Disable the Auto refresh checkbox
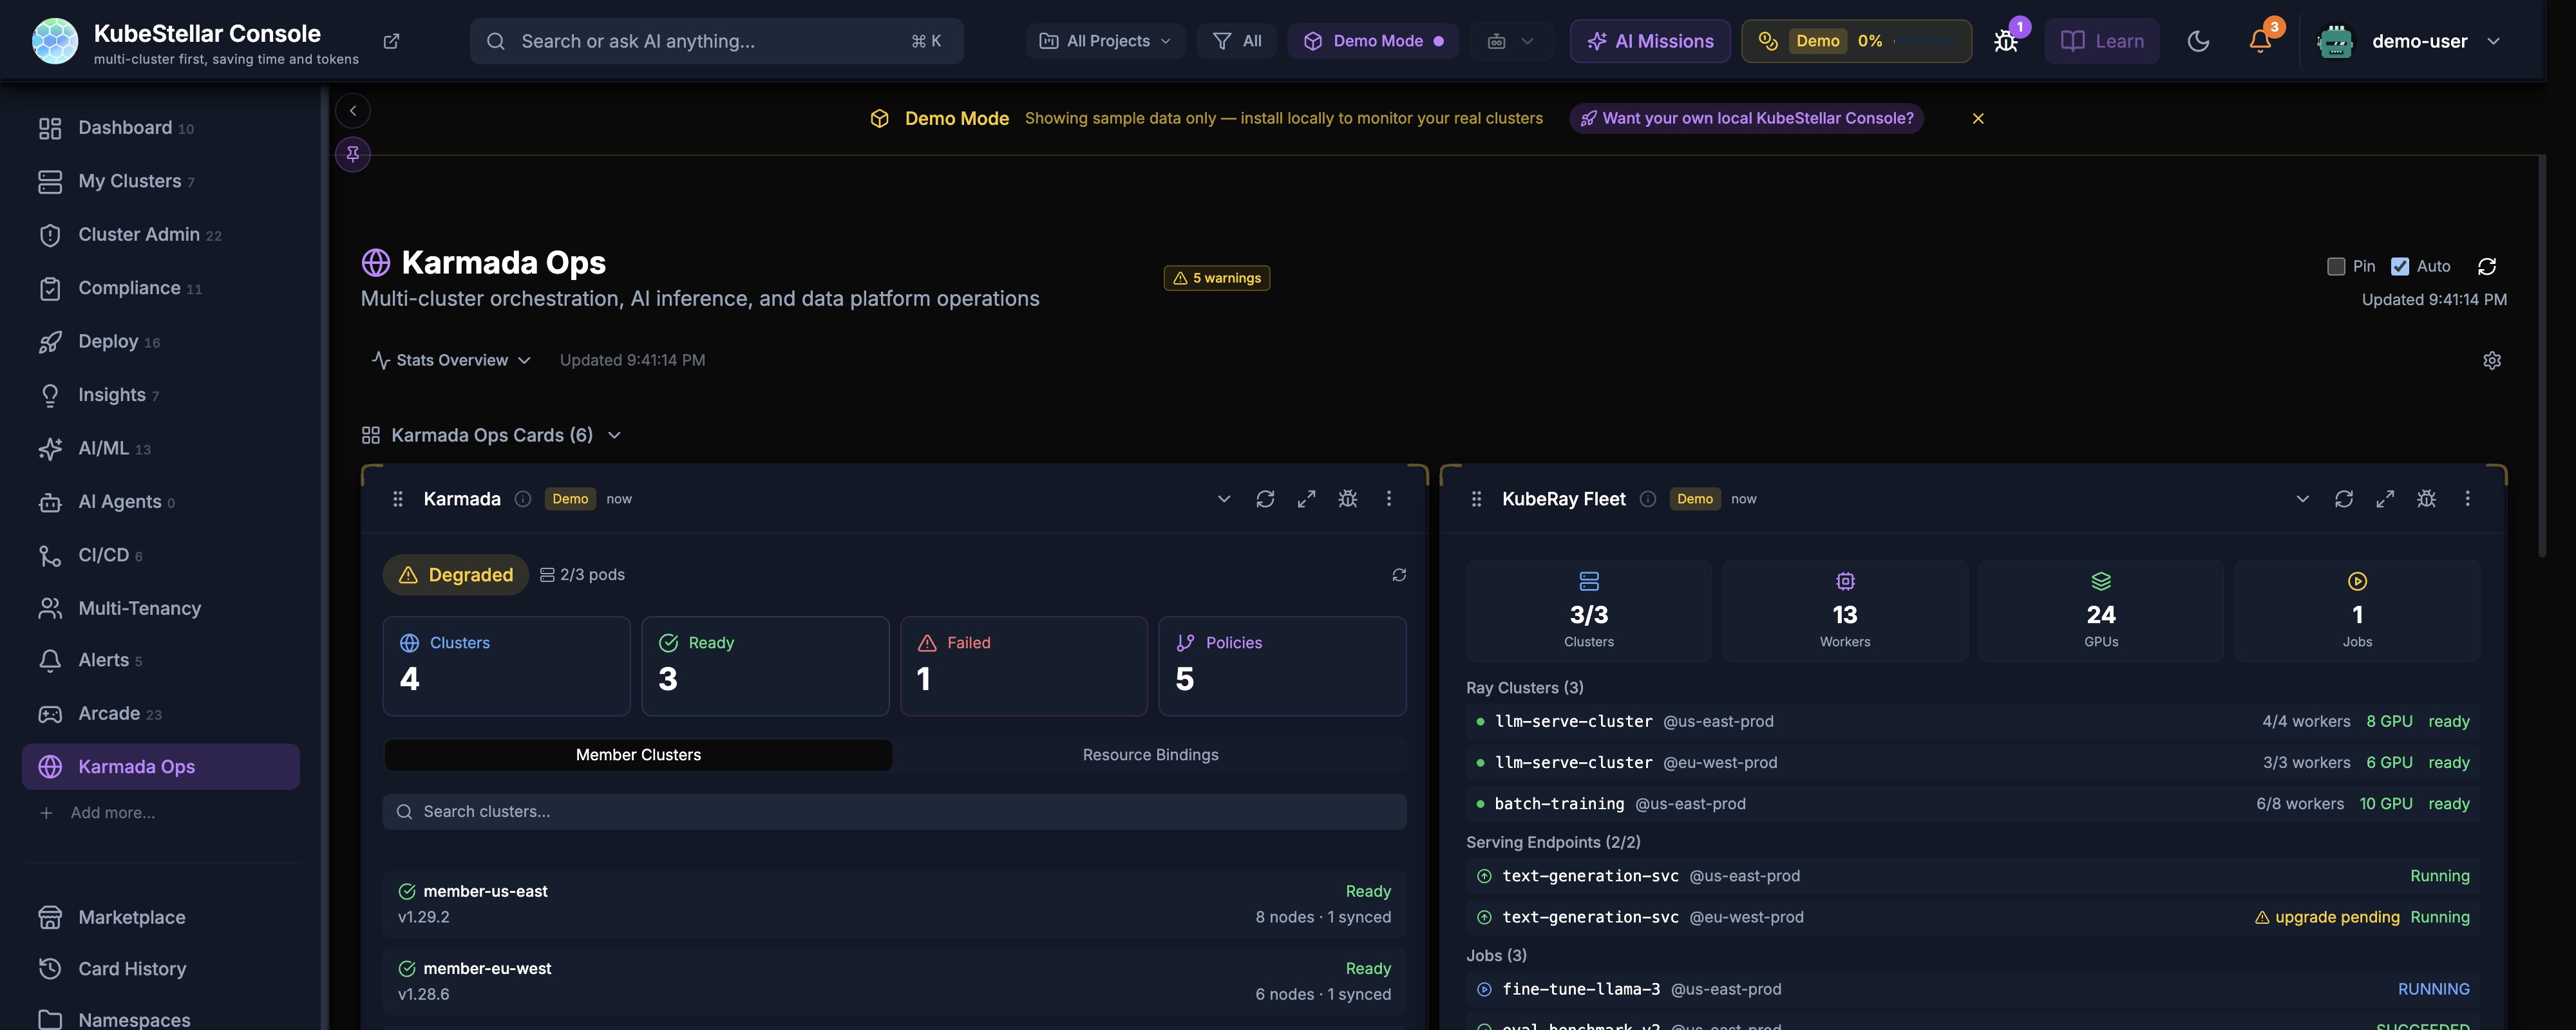The width and height of the screenshot is (2576, 1030). [x=2401, y=266]
